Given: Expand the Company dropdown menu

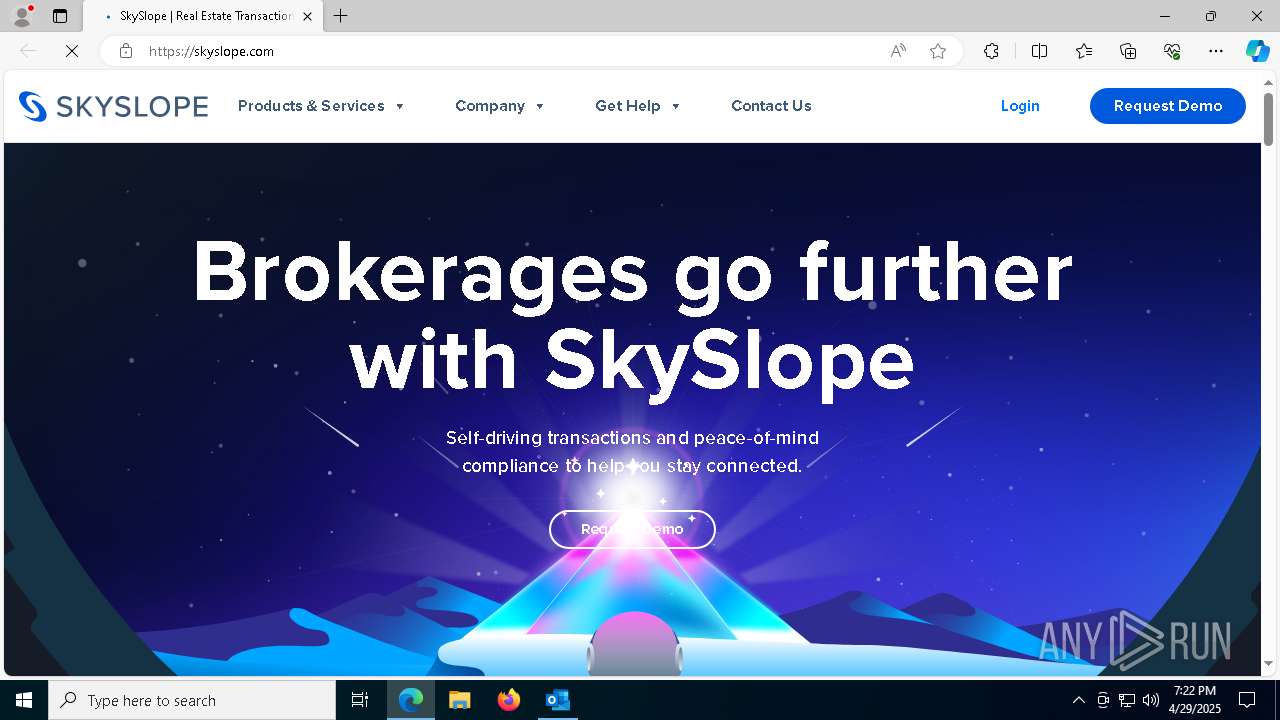Looking at the screenshot, I should point(500,106).
